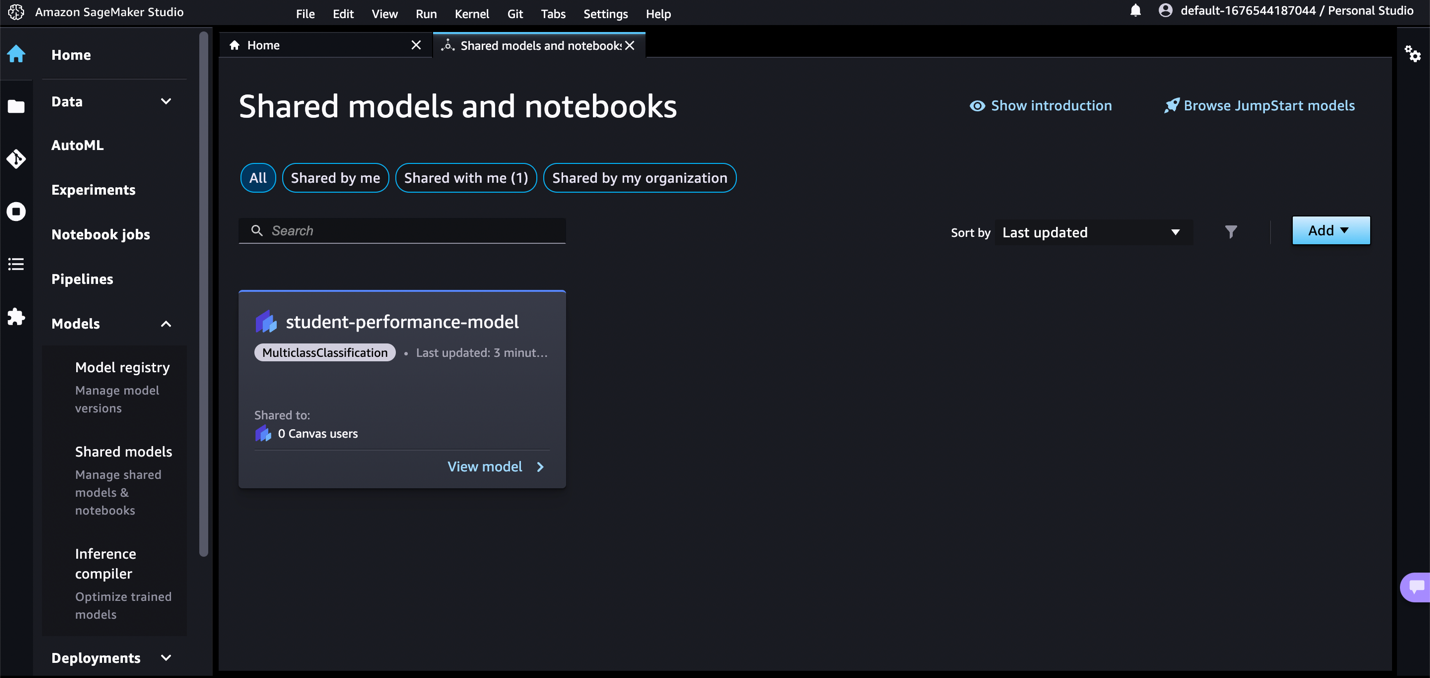Screen dimensions: 1430x678
Task: Activate the Shared by my organization filter
Action: point(639,177)
